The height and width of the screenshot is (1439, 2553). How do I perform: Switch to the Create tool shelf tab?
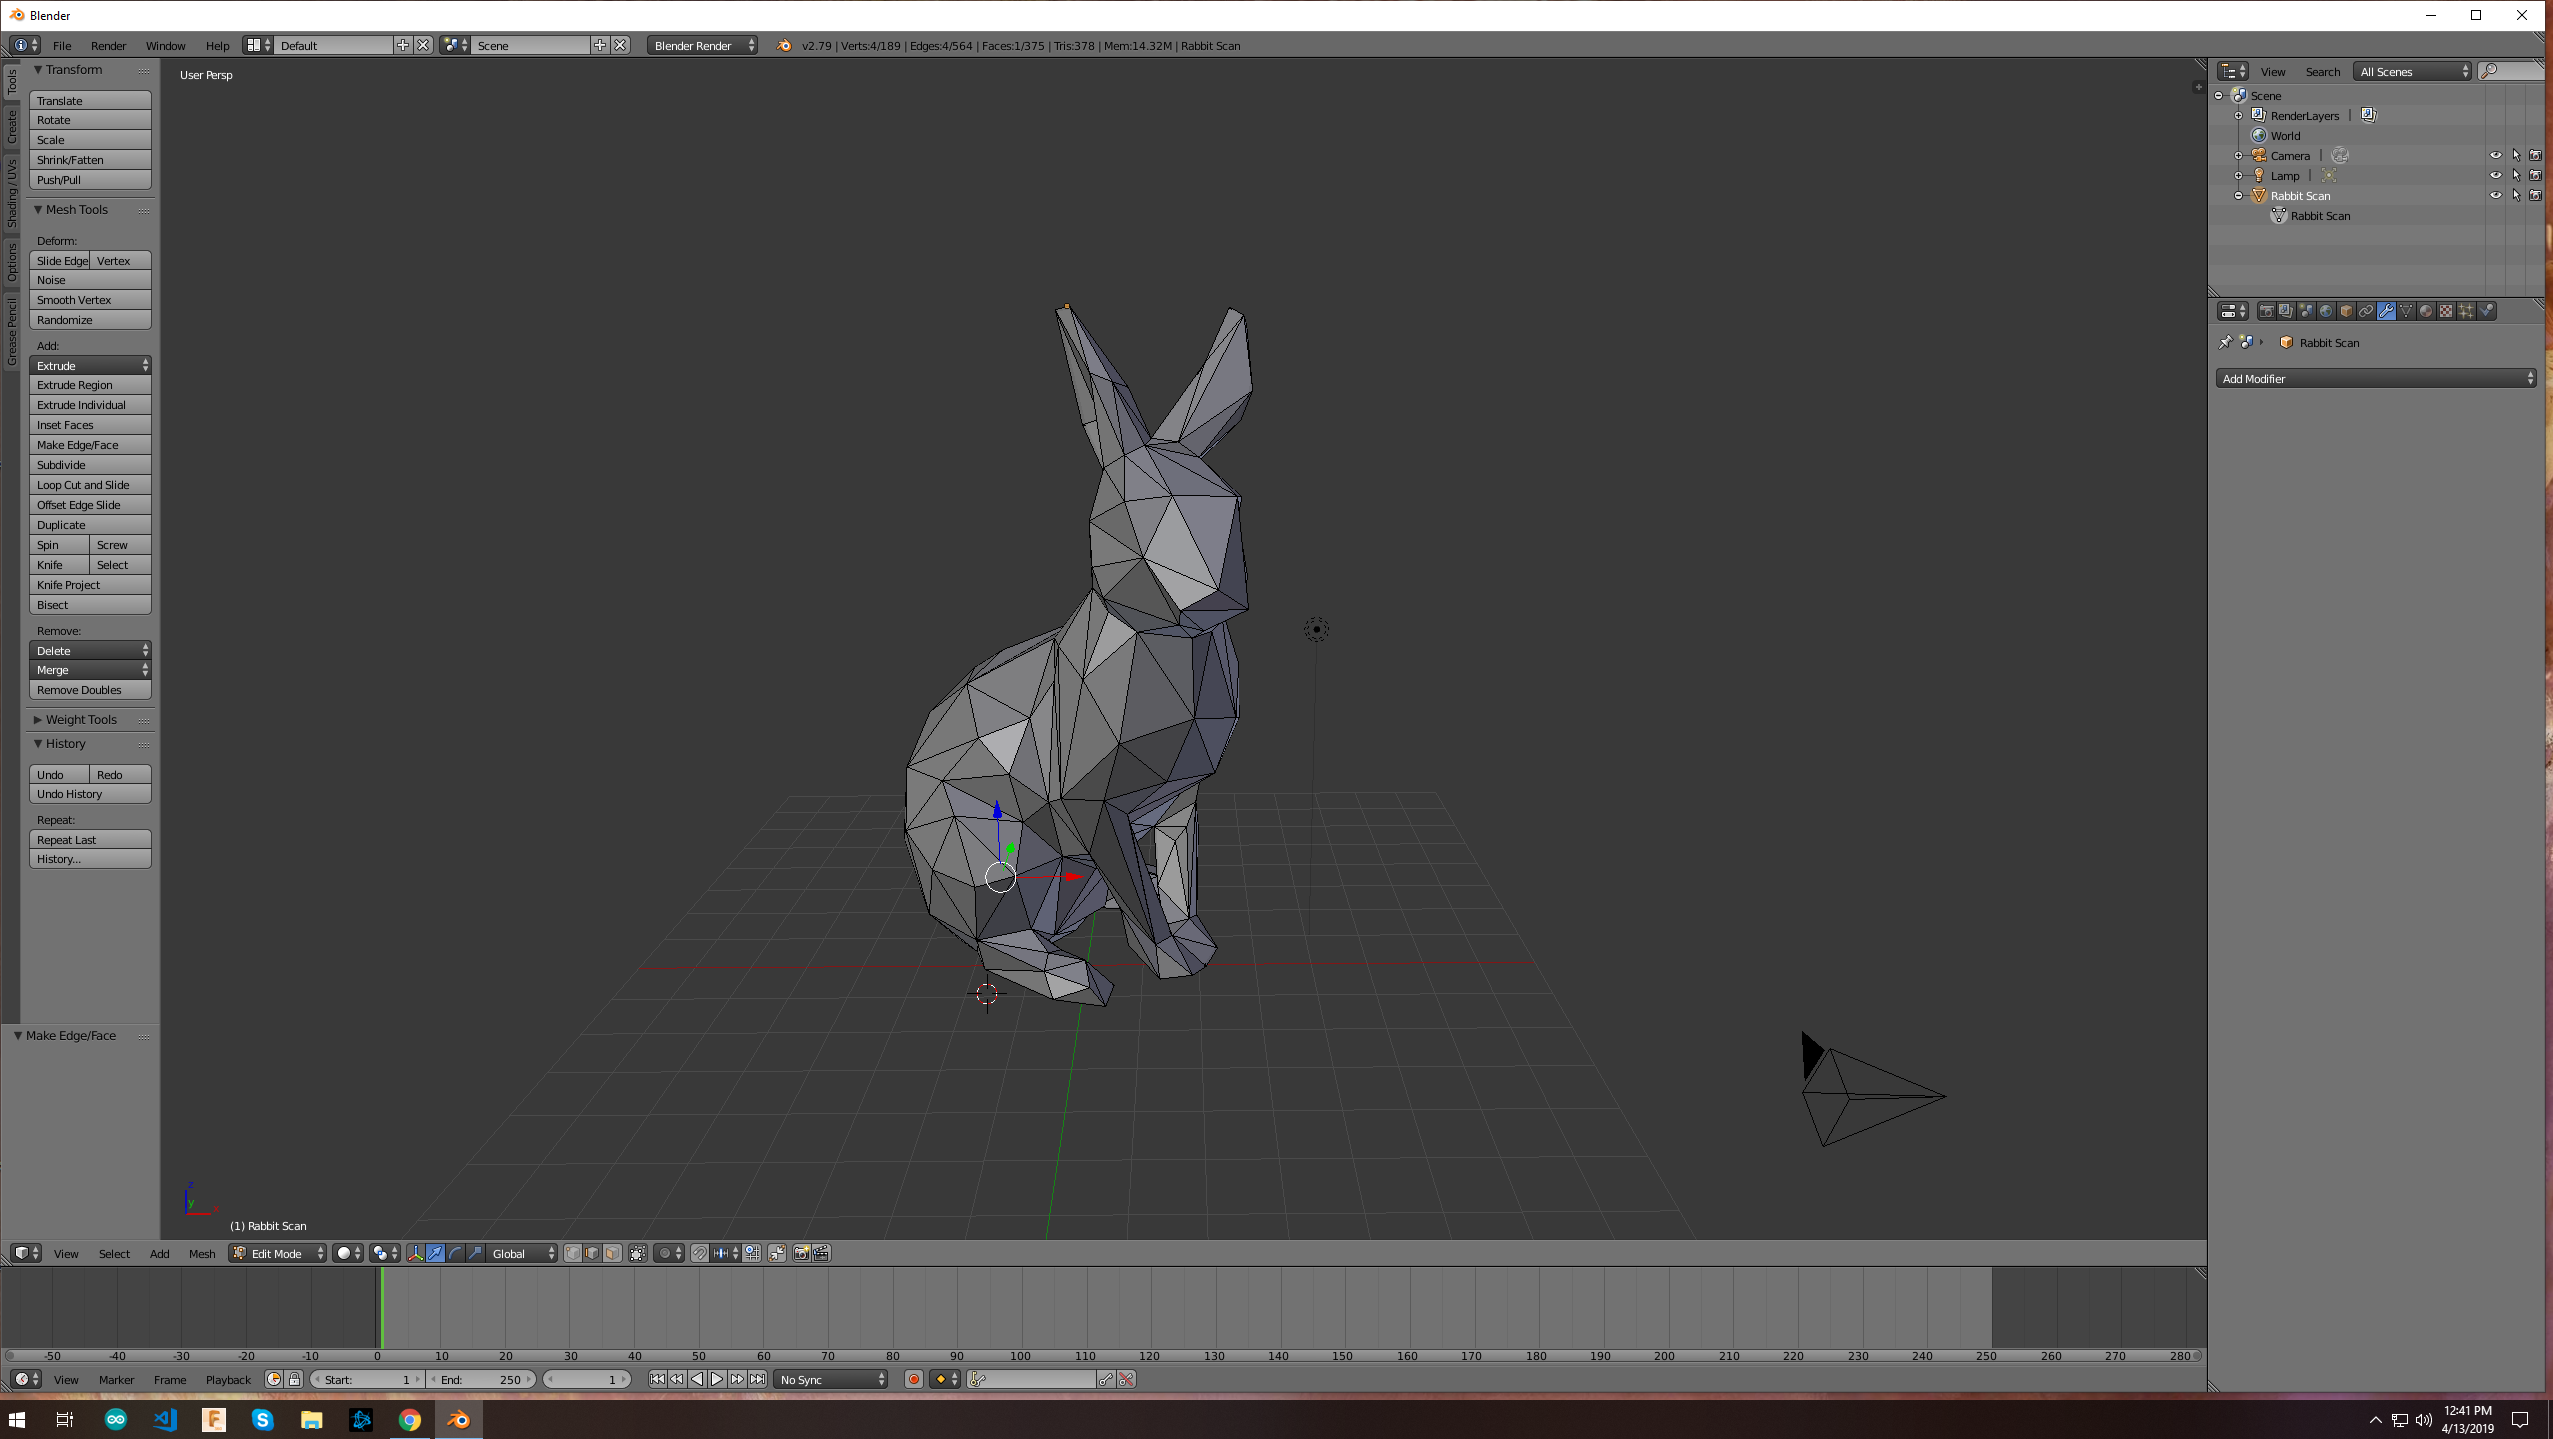tap(12, 127)
